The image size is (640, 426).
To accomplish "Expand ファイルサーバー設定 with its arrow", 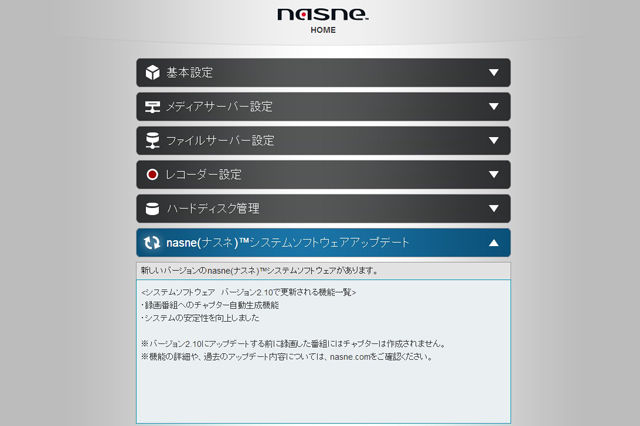I will click(494, 140).
